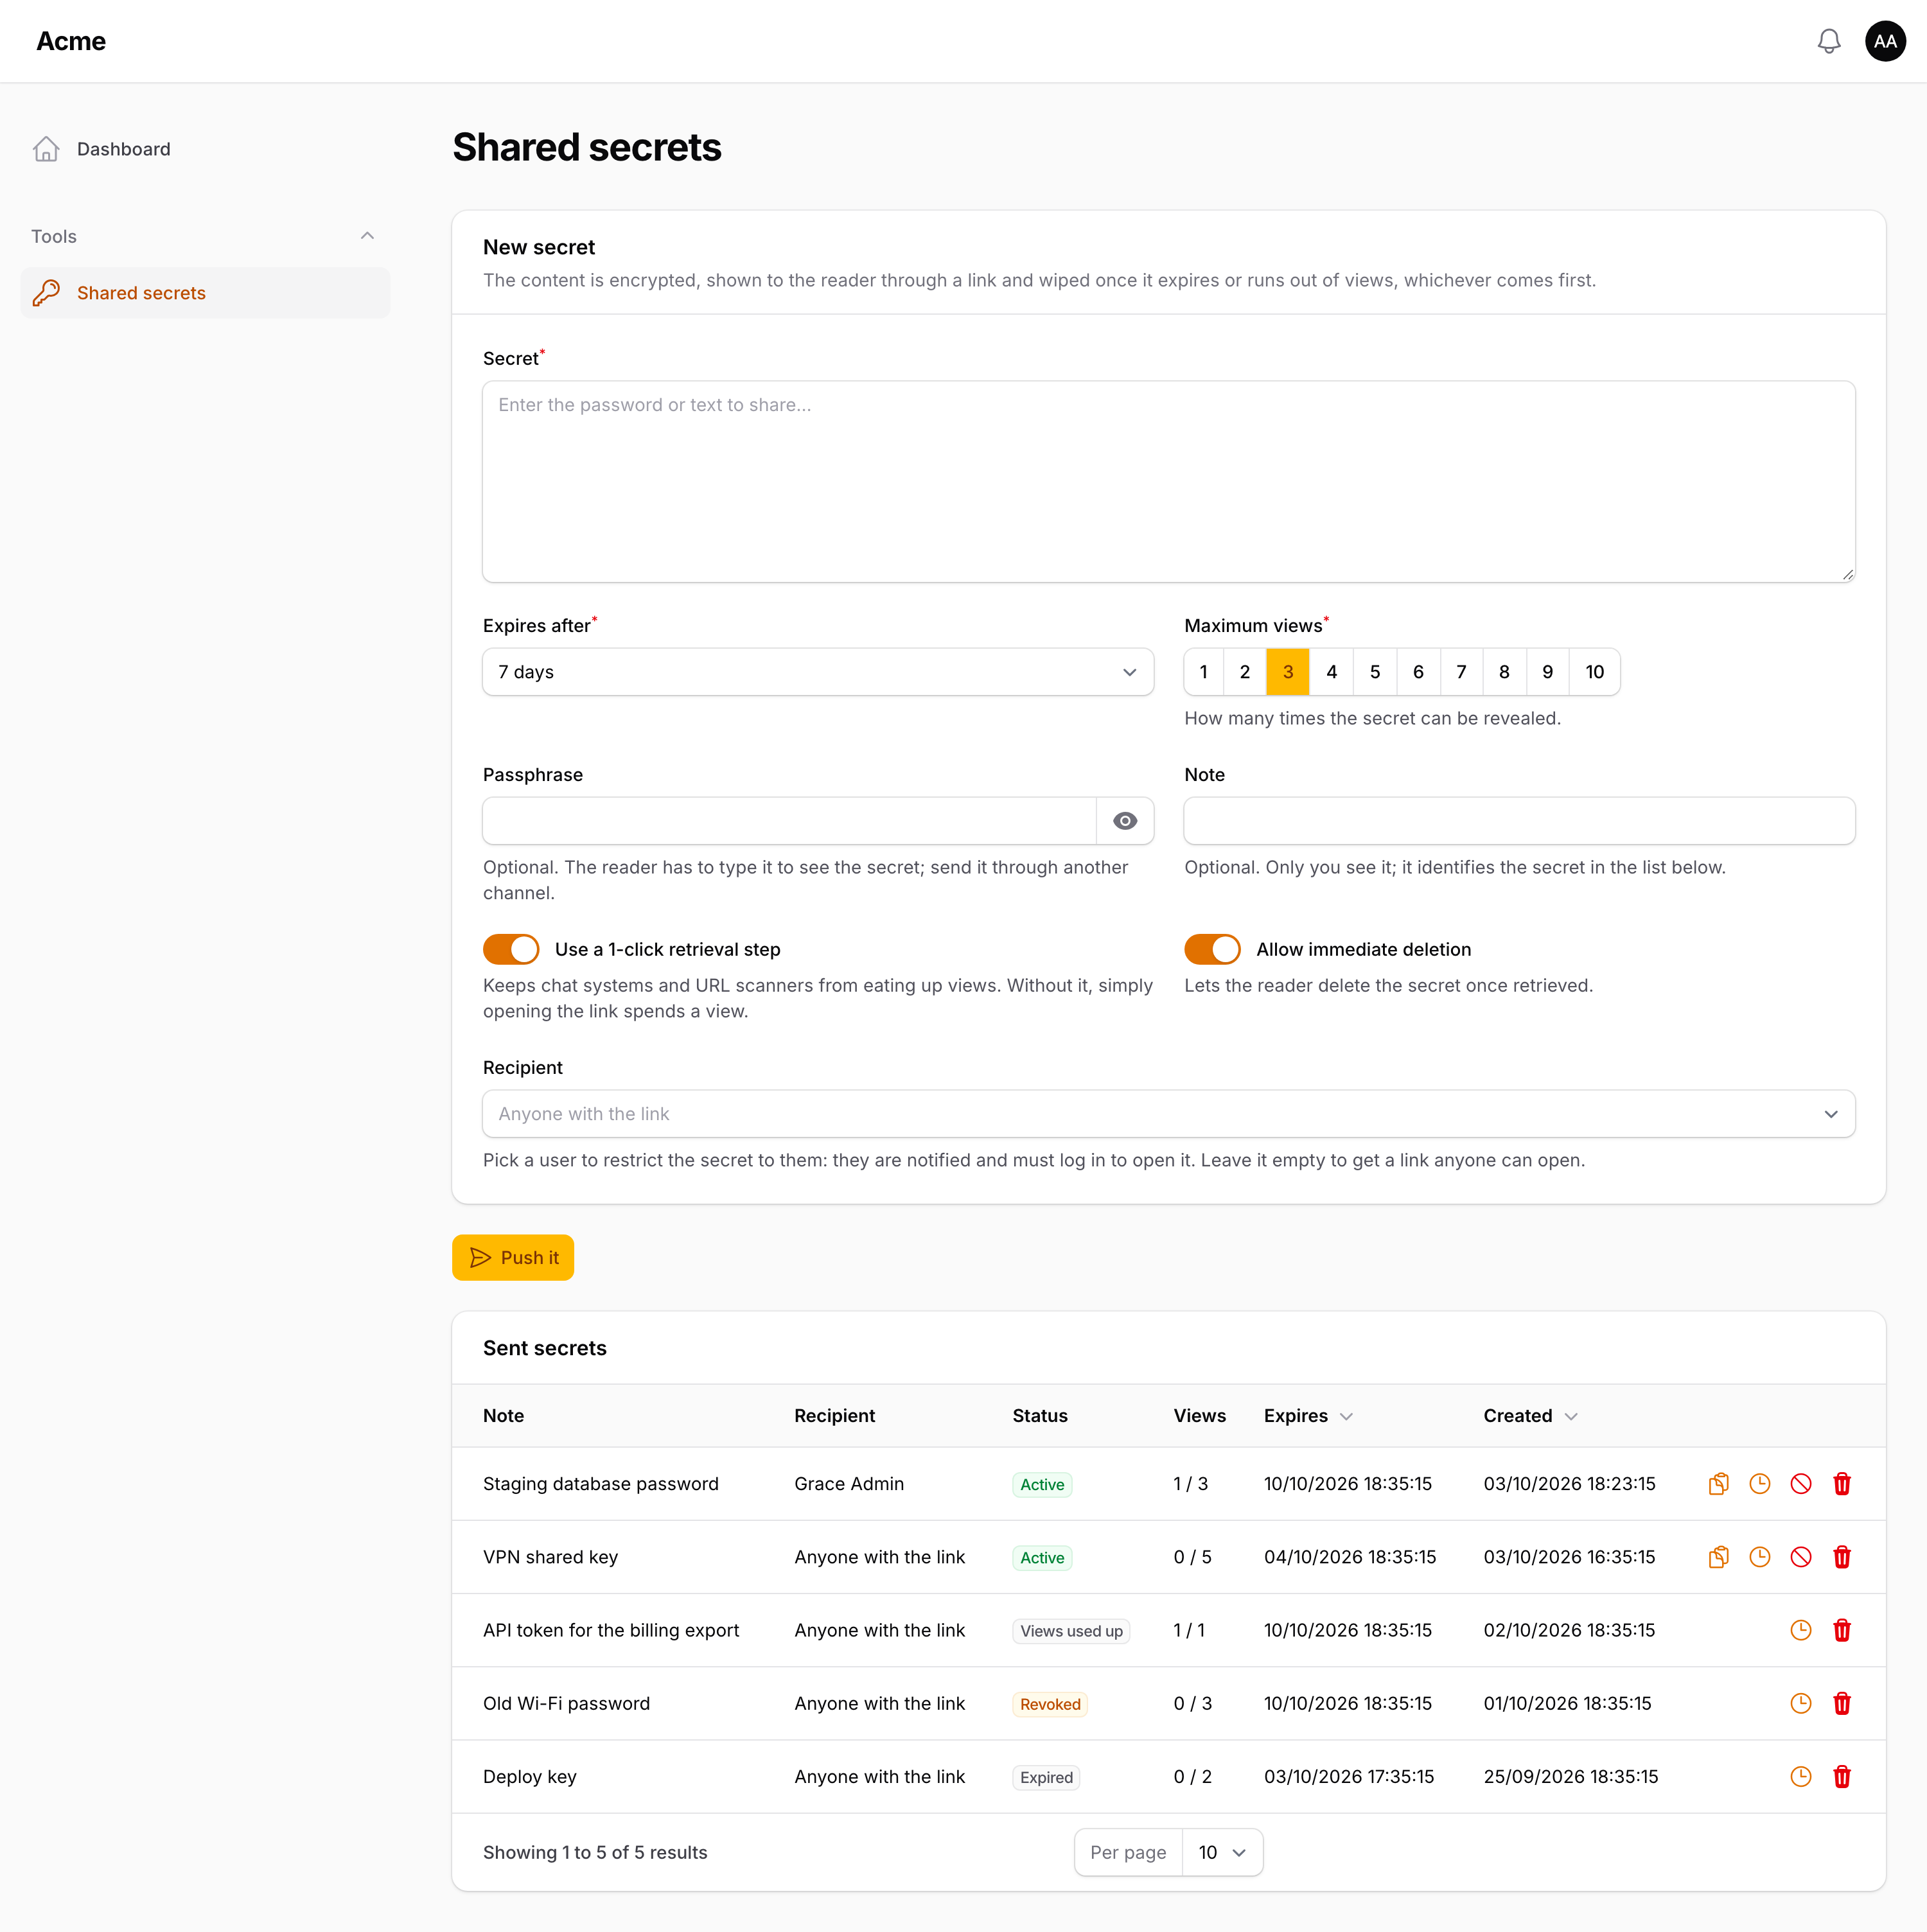This screenshot has width=1927, height=1932.
Task: Set maximum views to 2
Action: click(x=1245, y=672)
